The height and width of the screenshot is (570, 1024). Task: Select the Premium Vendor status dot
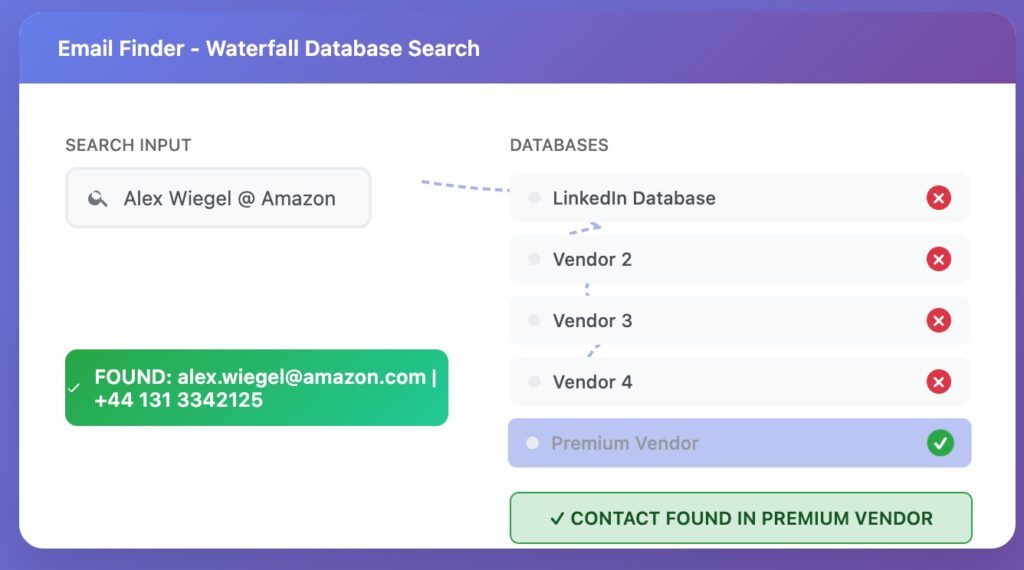[x=533, y=443]
